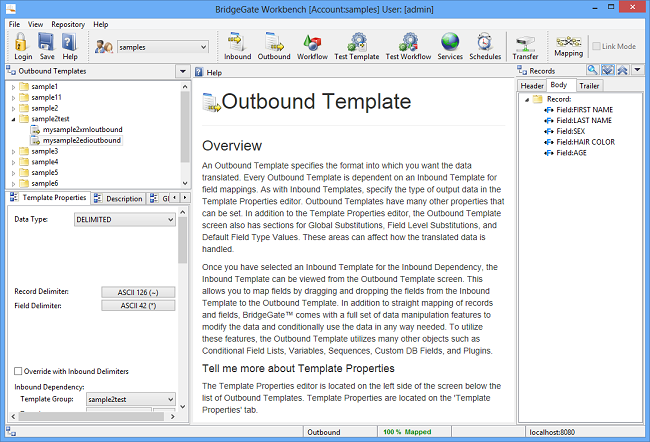Select the Template Properties tab
650x442 pixels.
coord(49,198)
